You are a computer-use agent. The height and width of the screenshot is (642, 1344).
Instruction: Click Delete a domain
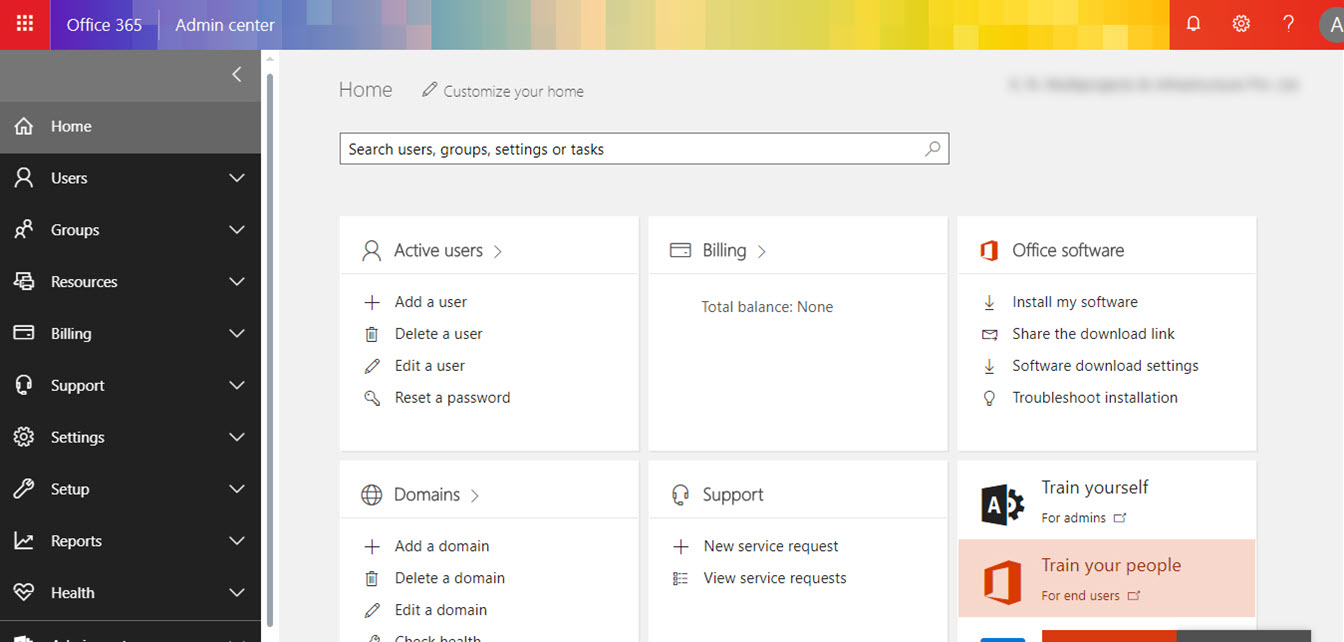449,578
